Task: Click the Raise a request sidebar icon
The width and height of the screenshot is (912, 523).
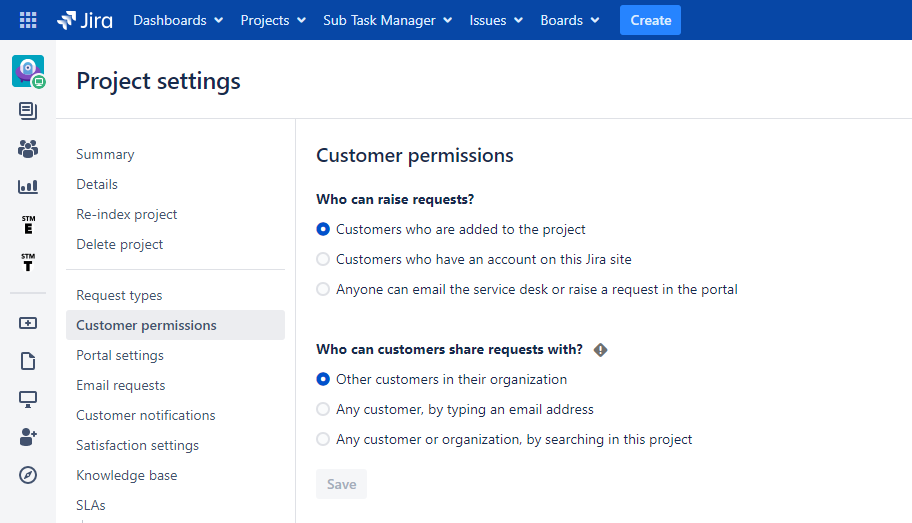Action: 28,323
